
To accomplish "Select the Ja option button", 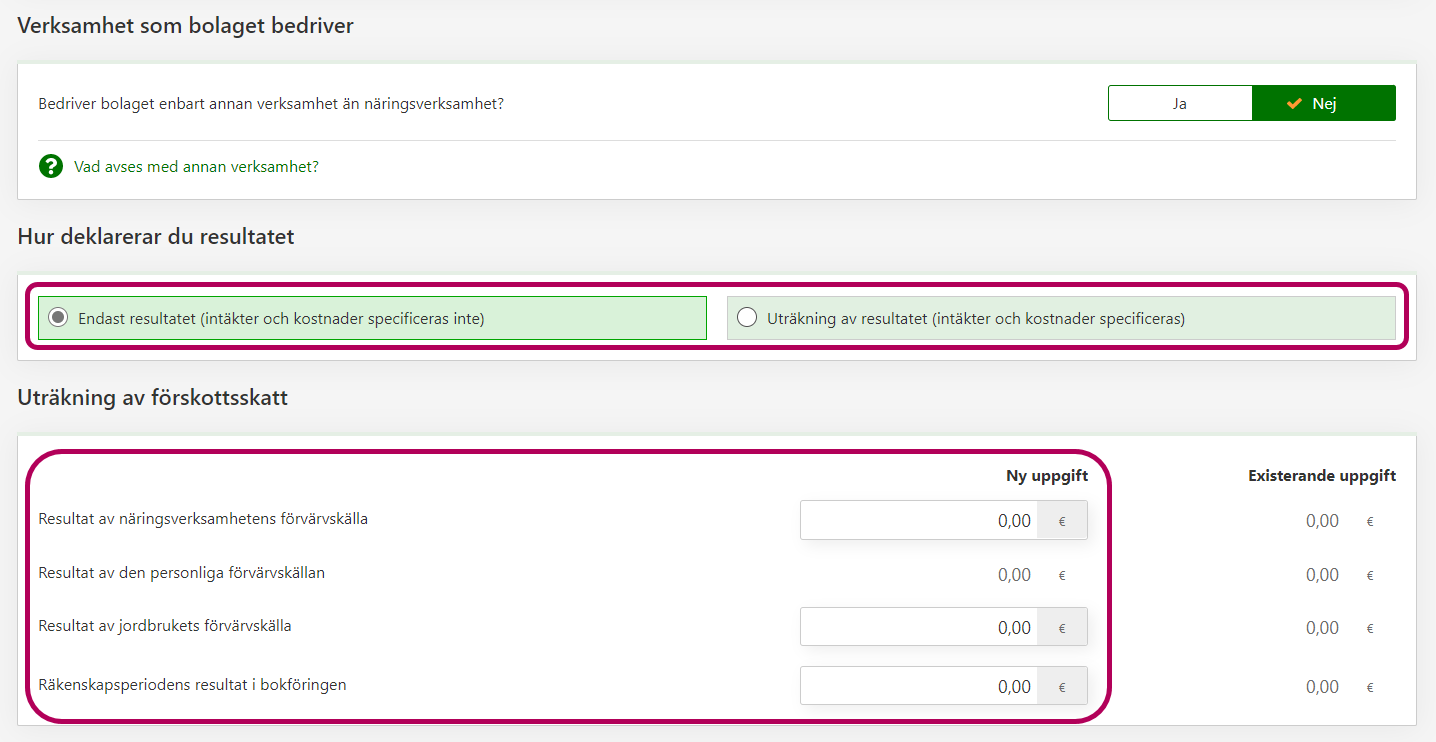I will tap(1180, 103).
